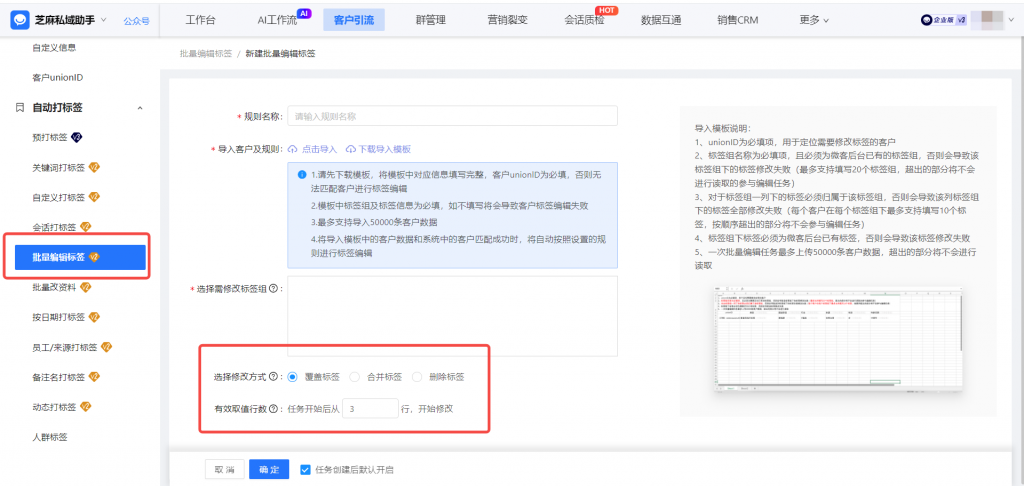The width and height of the screenshot is (1024, 486).
Task: Select the 客户引流 tab
Action: (354, 20)
